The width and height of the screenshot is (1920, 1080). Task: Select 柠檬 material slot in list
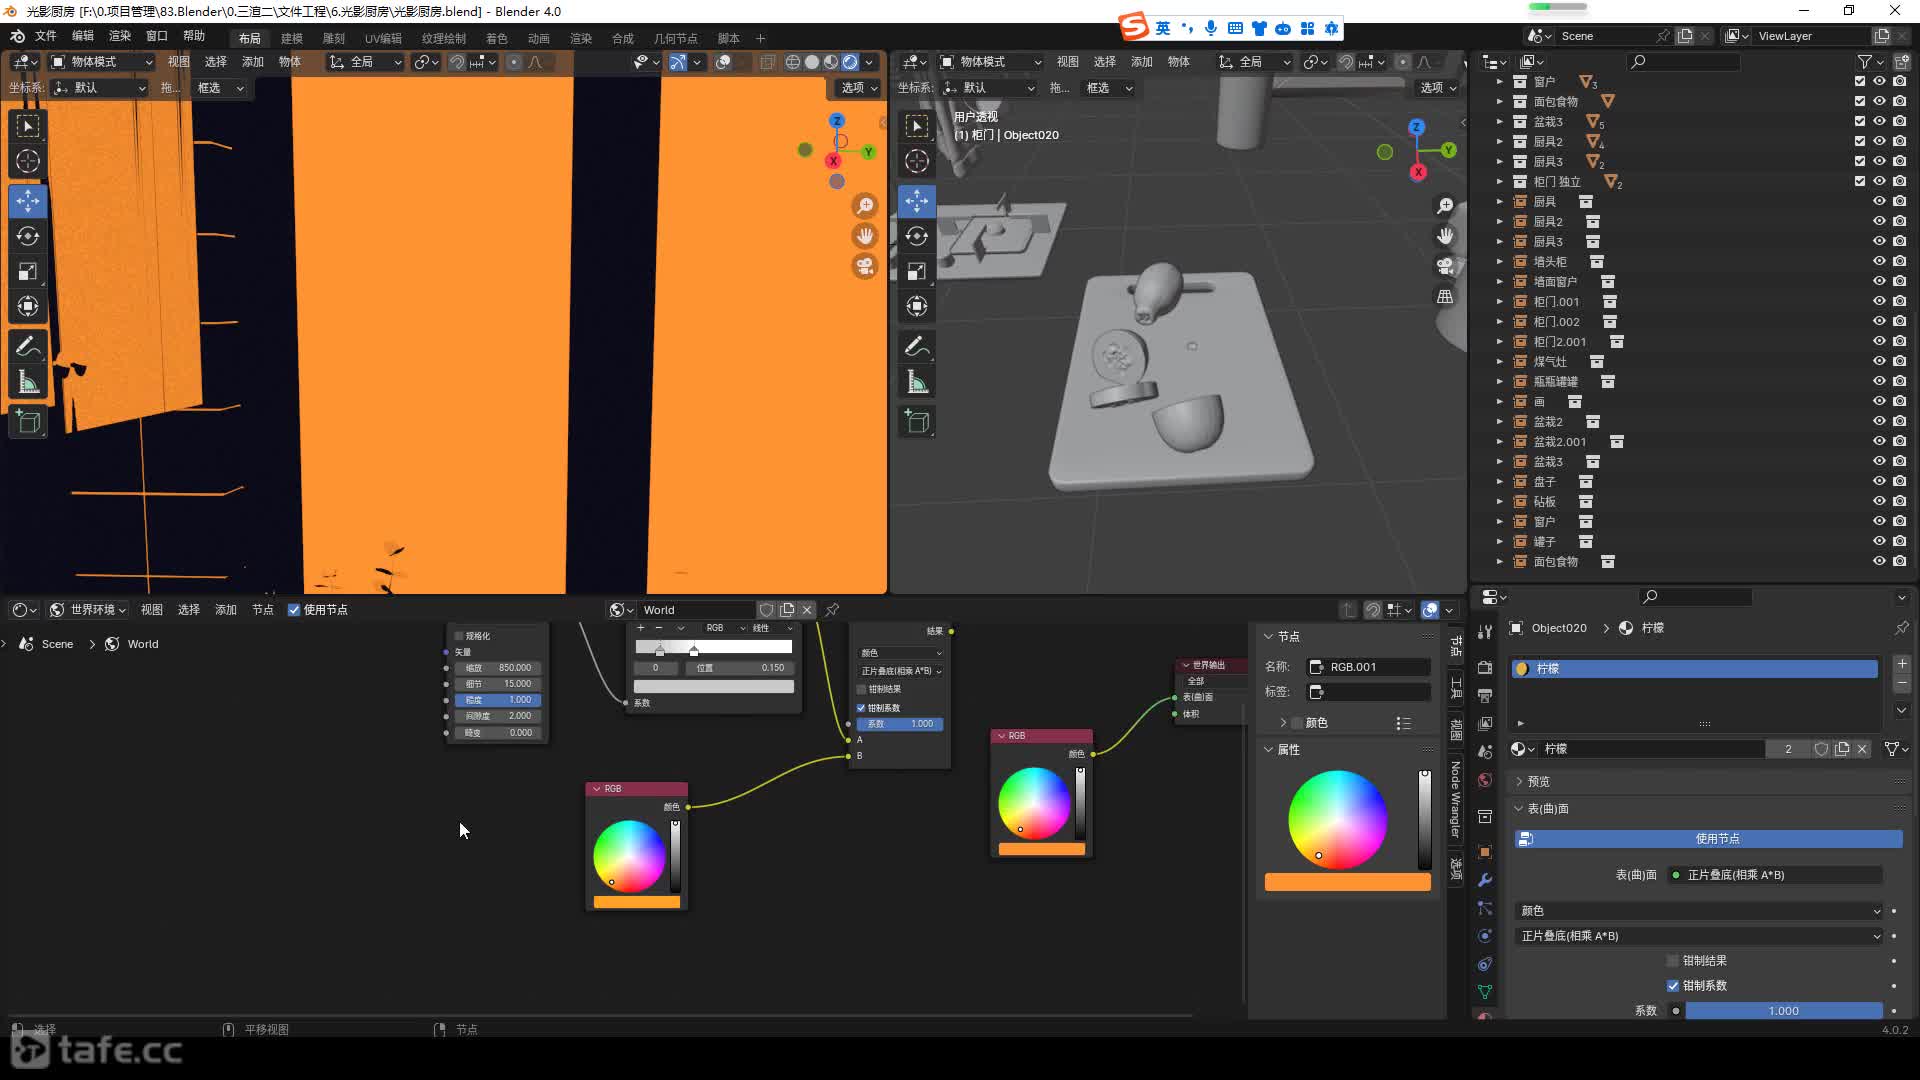pos(1696,669)
